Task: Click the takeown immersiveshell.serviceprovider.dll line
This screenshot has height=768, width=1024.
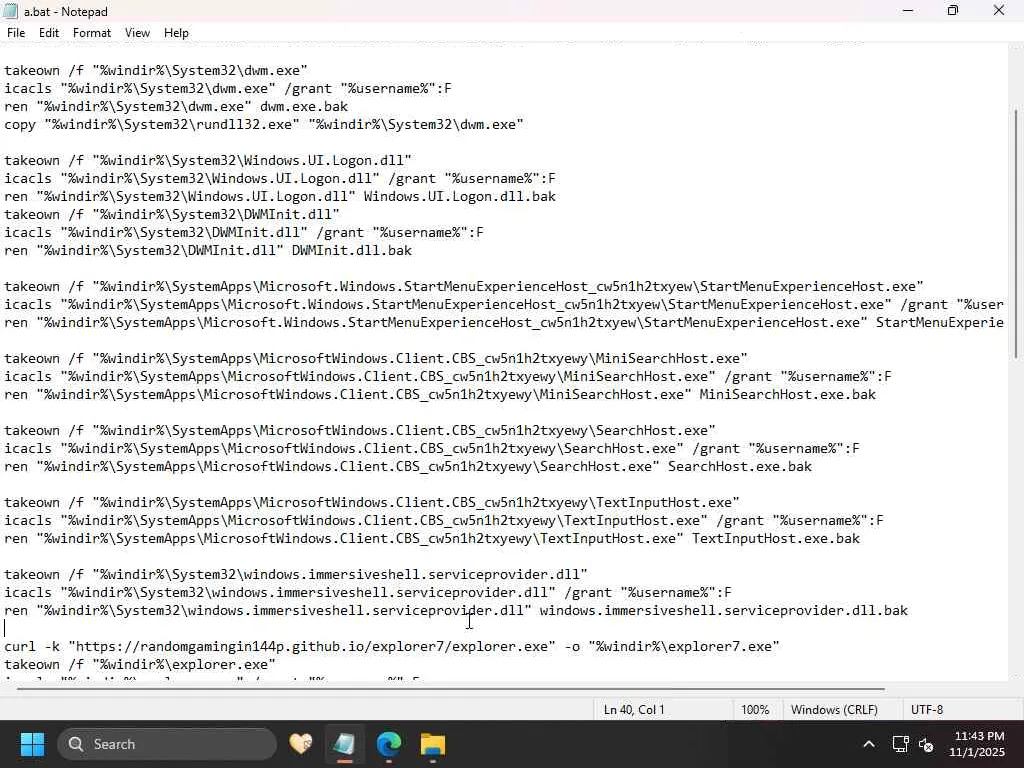Action: [296, 575]
